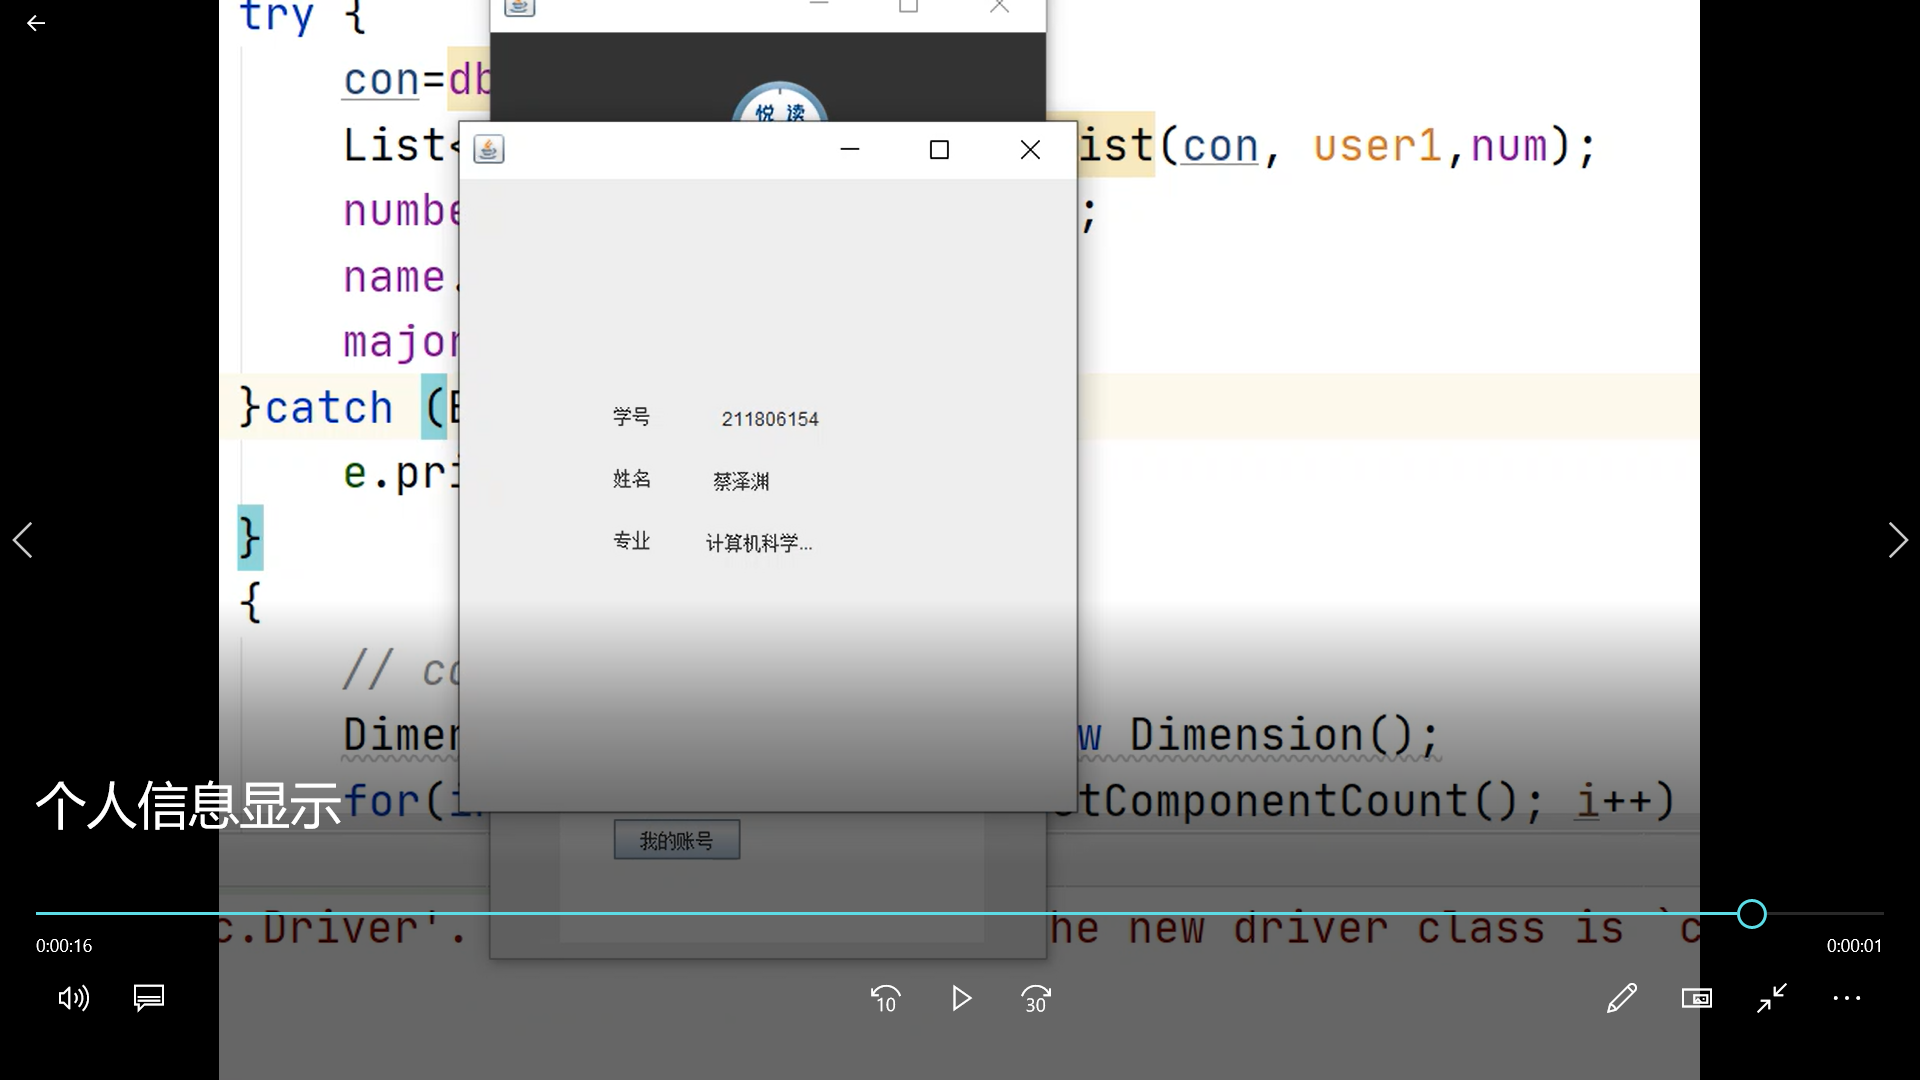Exit full screen mode
1920x1080 pixels.
pyautogui.click(x=1772, y=998)
